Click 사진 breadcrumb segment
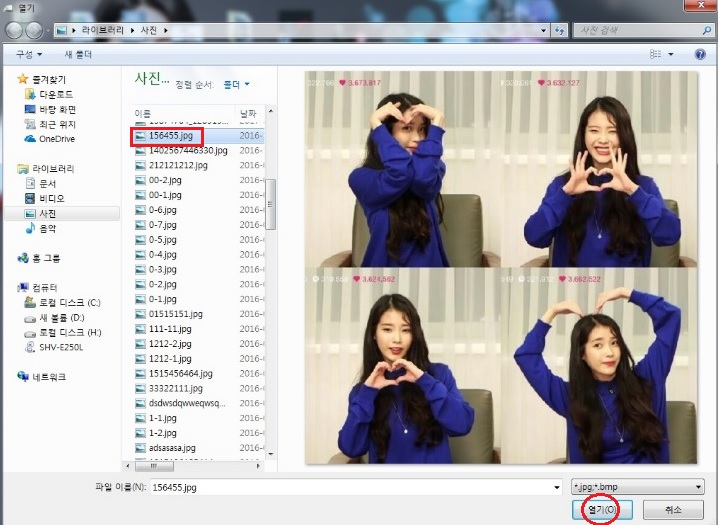Viewport: 718px width, 525px height. click(149, 30)
